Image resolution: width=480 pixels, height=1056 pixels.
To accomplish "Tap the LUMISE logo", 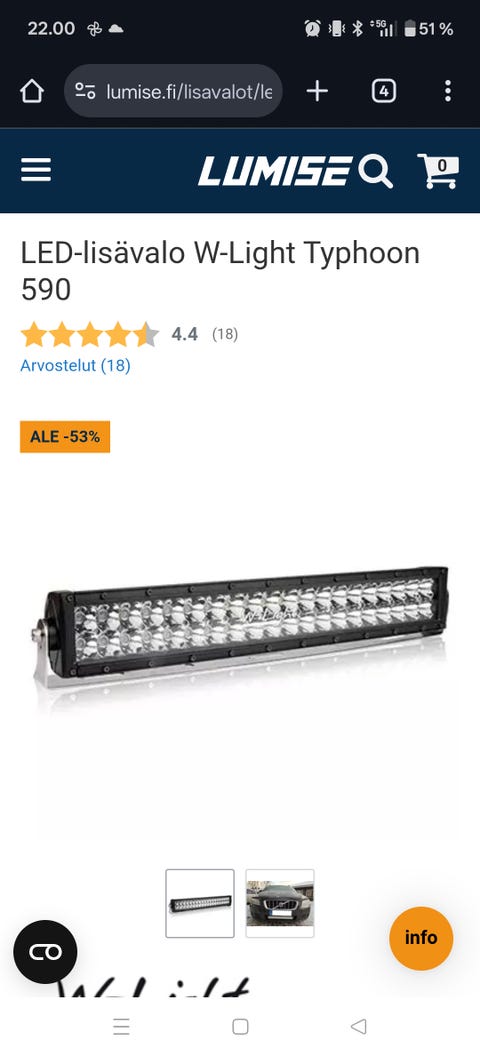I will (x=275, y=171).
